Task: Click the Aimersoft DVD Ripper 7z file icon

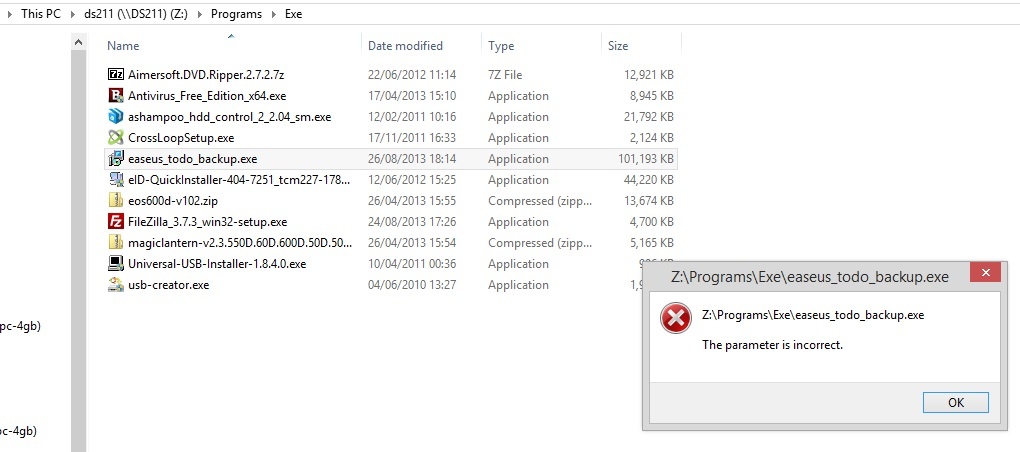Action: coord(116,75)
